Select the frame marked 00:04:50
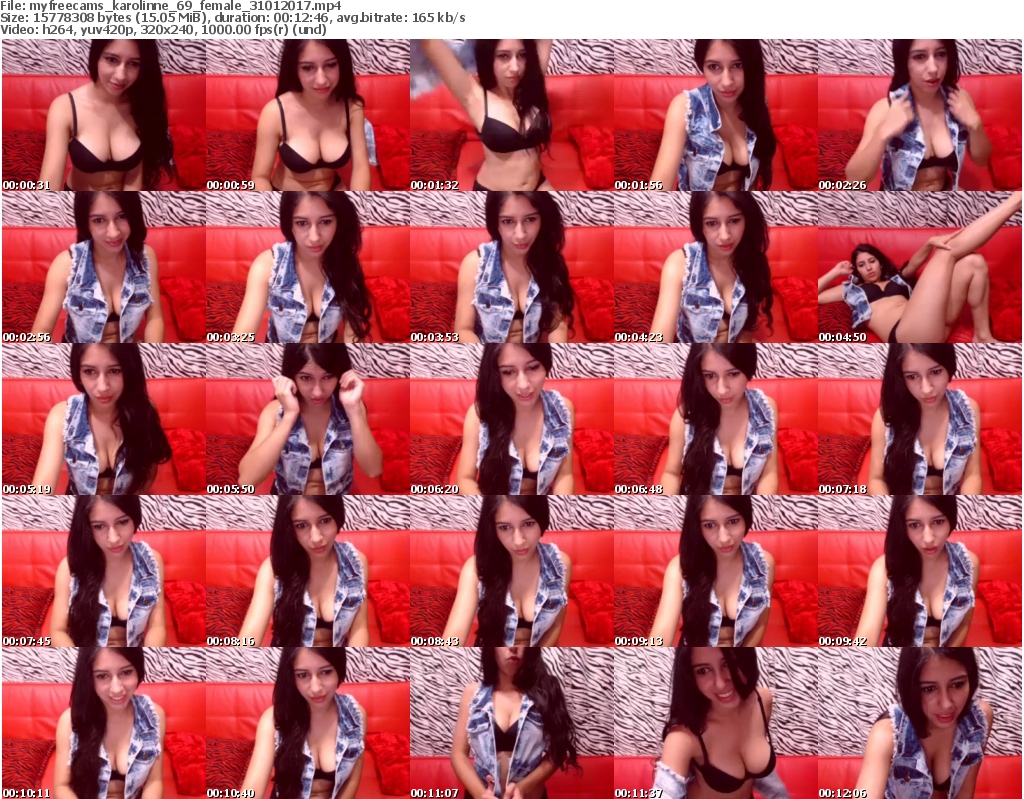The image size is (1024, 799). click(x=919, y=268)
